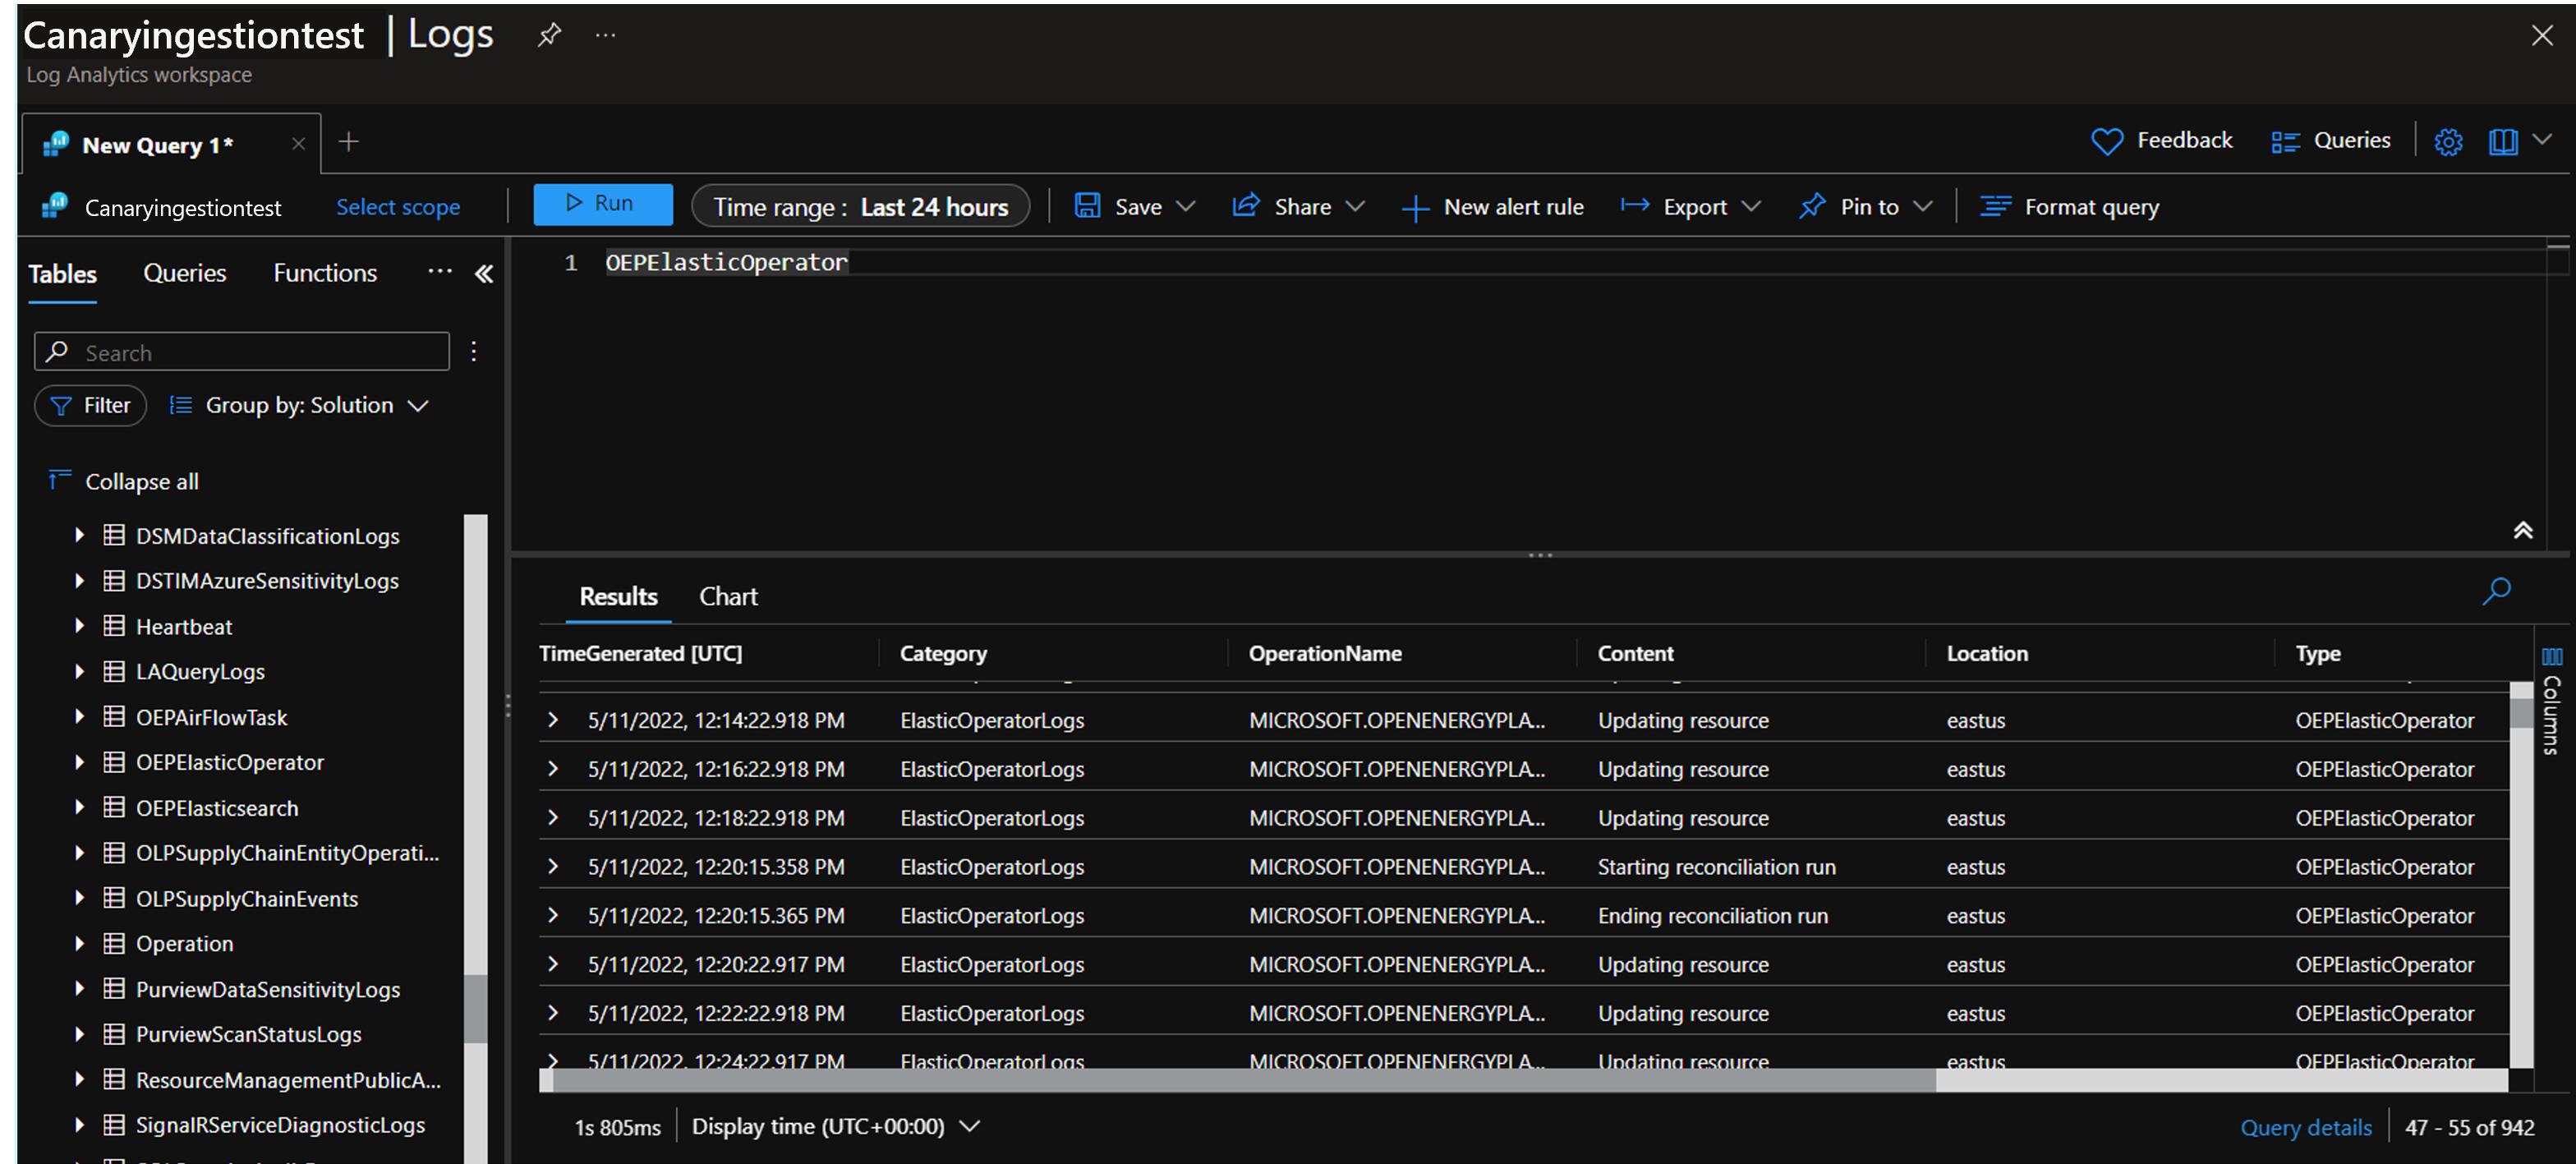
Task: Expand the OEPElasticOperator table
Action: point(80,761)
